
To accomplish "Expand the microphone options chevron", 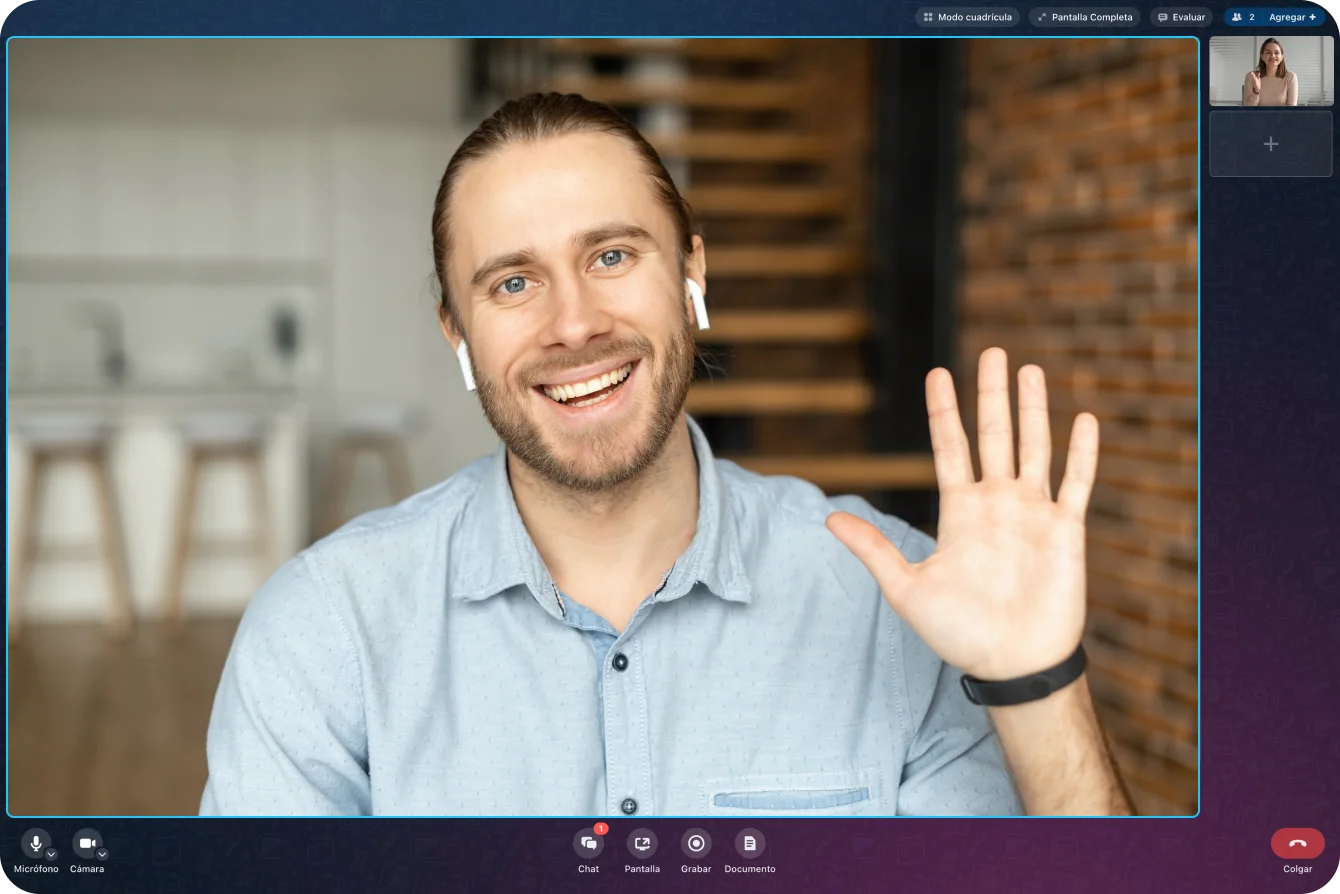I will click(x=51, y=855).
